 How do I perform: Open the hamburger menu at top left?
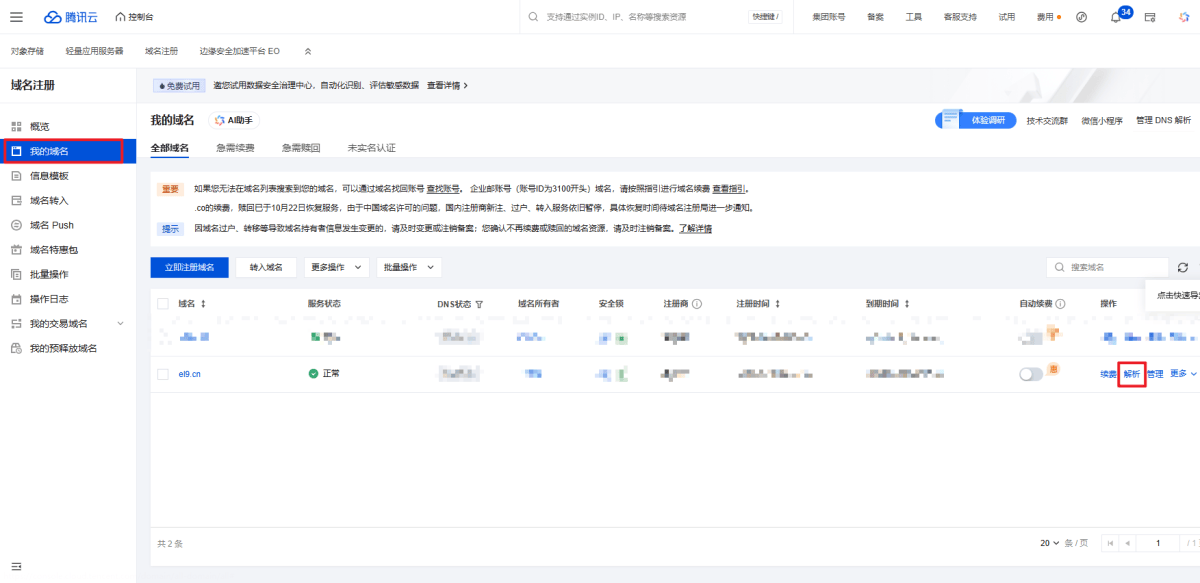(16, 17)
